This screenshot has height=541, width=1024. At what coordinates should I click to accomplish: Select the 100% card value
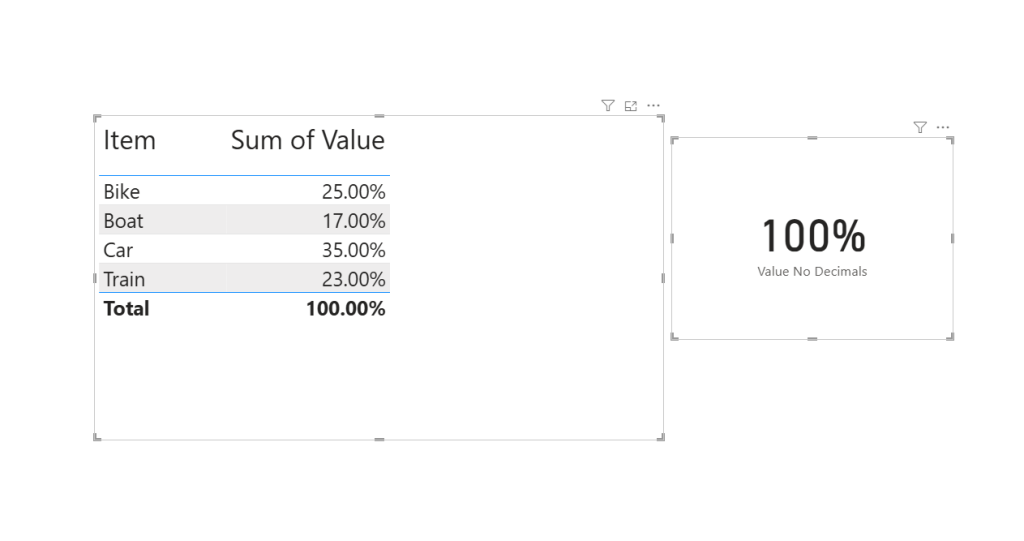pos(812,236)
